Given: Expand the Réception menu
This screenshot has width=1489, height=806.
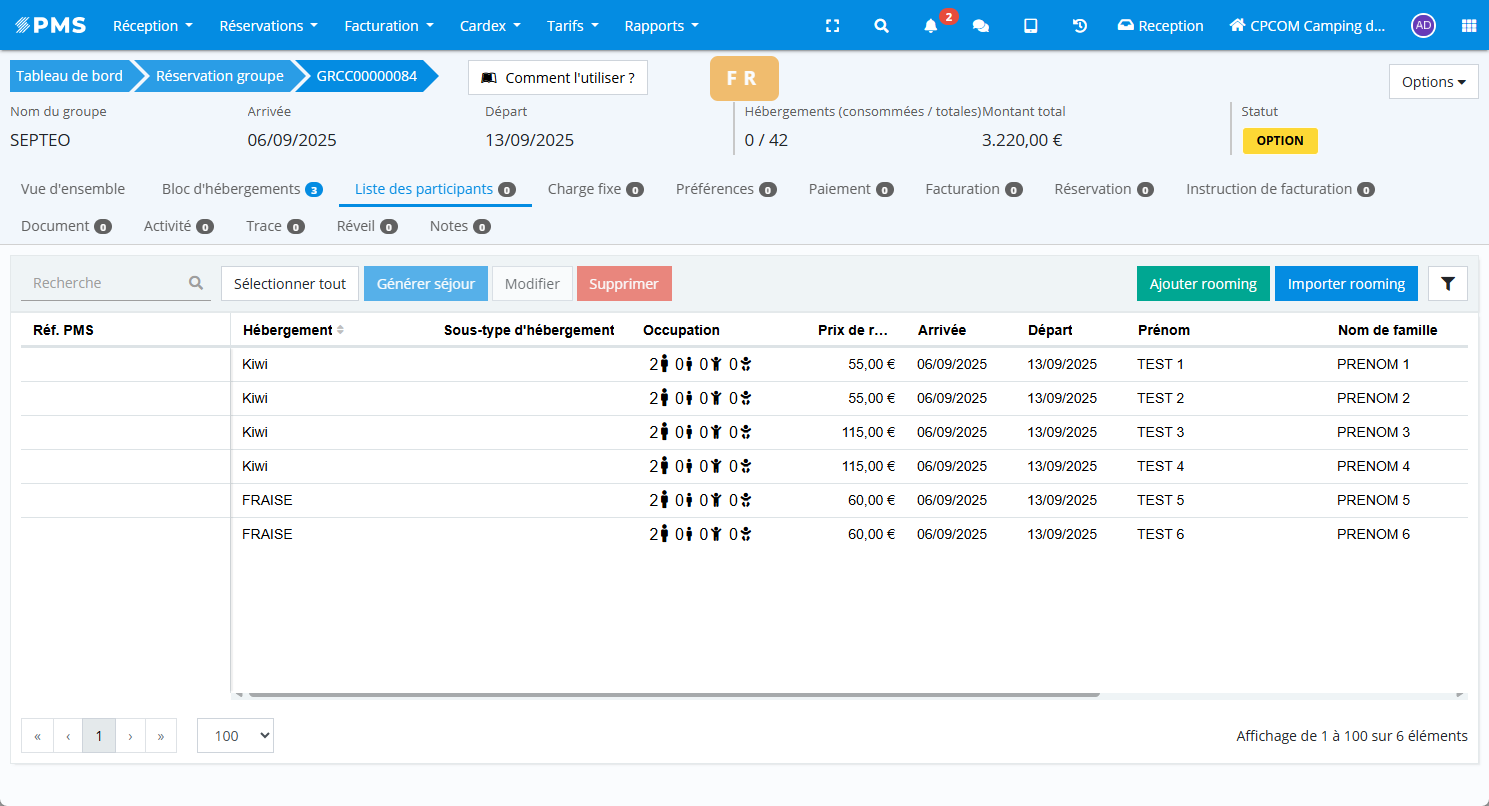Looking at the screenshot, I should pos(152,26).
